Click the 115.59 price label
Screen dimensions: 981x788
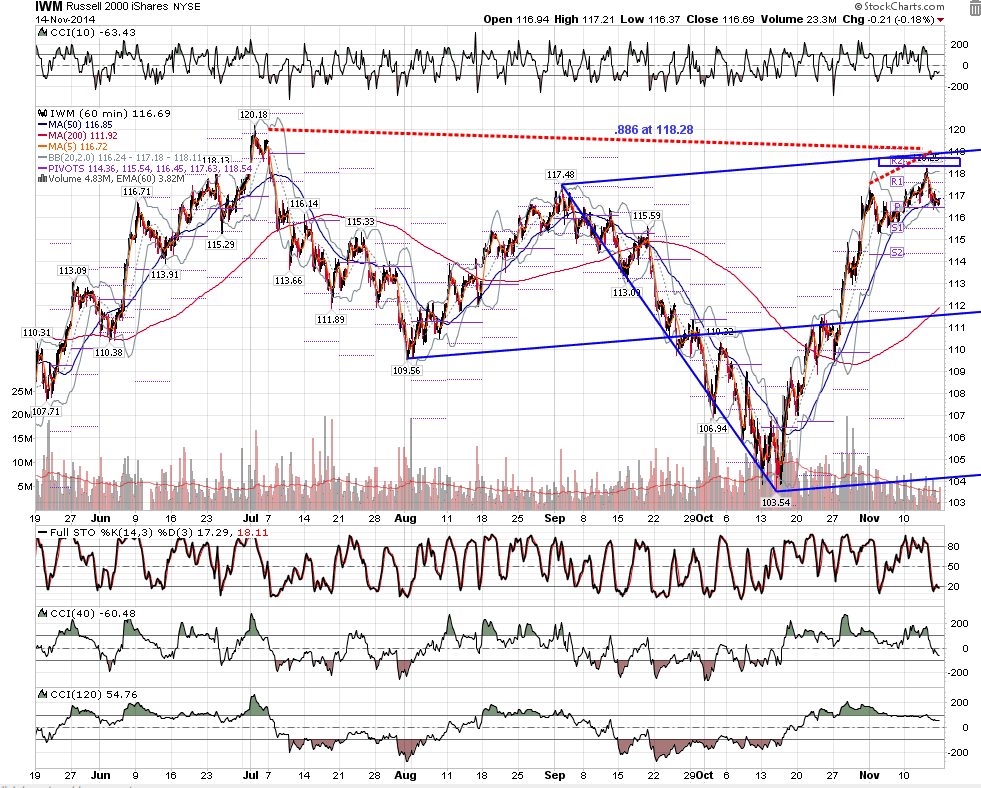pyautogui.click(x=647, y=216)
